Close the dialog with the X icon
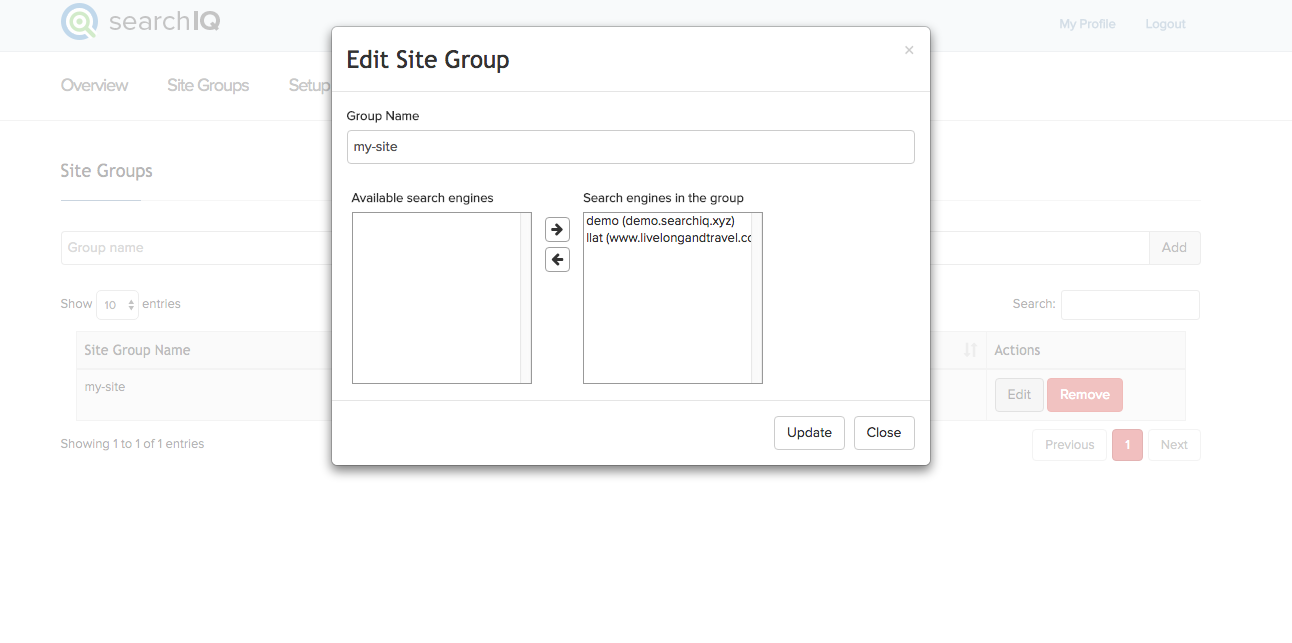1292x643 pixels. (909, 50)
